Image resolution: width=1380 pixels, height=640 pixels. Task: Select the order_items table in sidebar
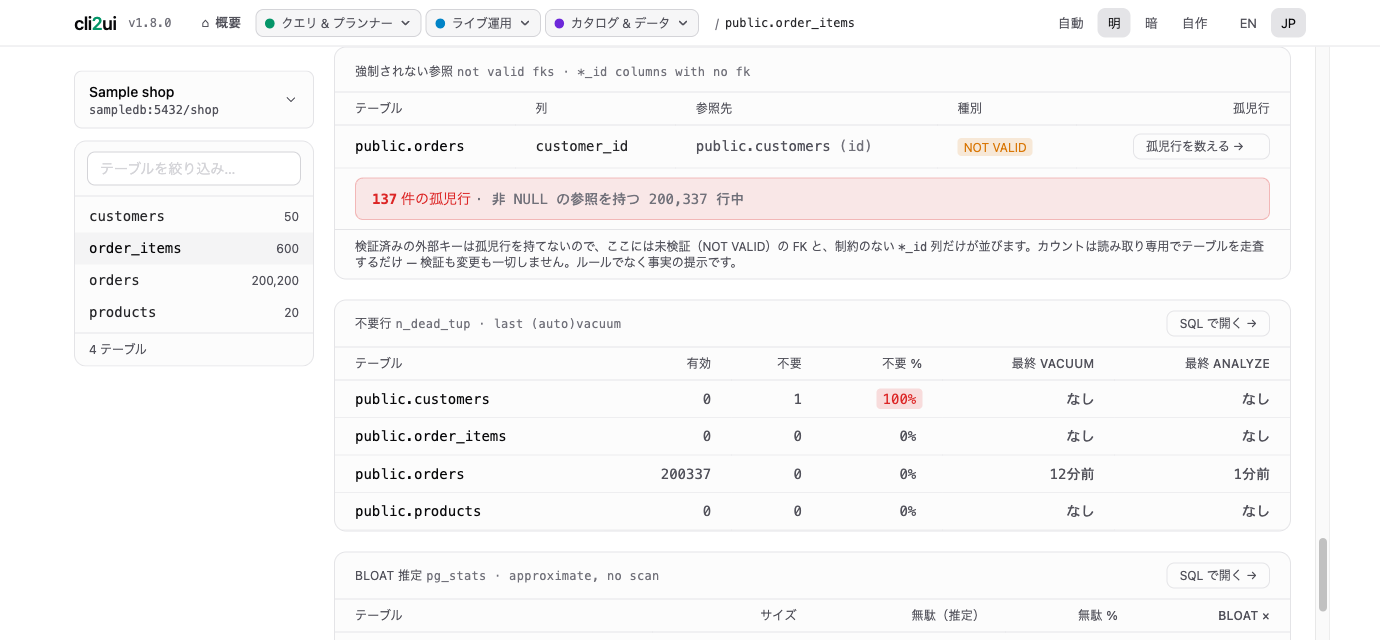(194, 248)
